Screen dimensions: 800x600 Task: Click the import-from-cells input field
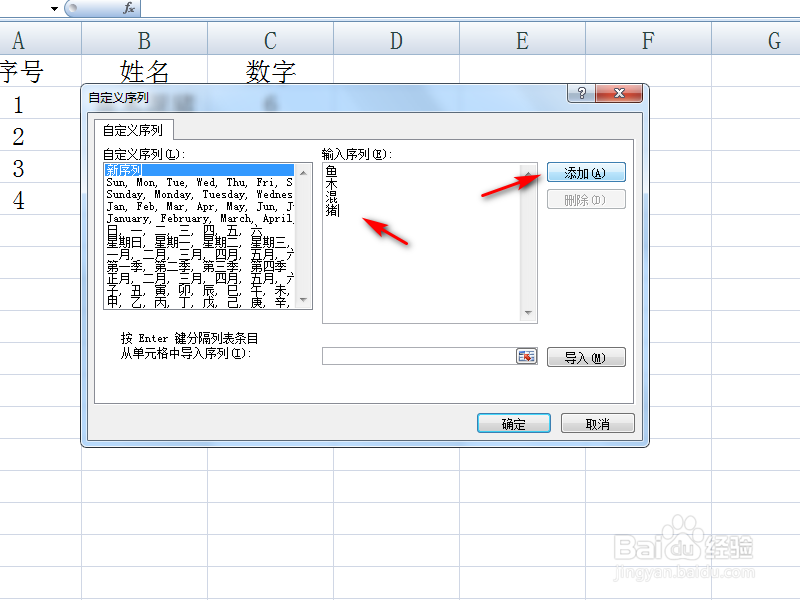click(x=419, y=356)
